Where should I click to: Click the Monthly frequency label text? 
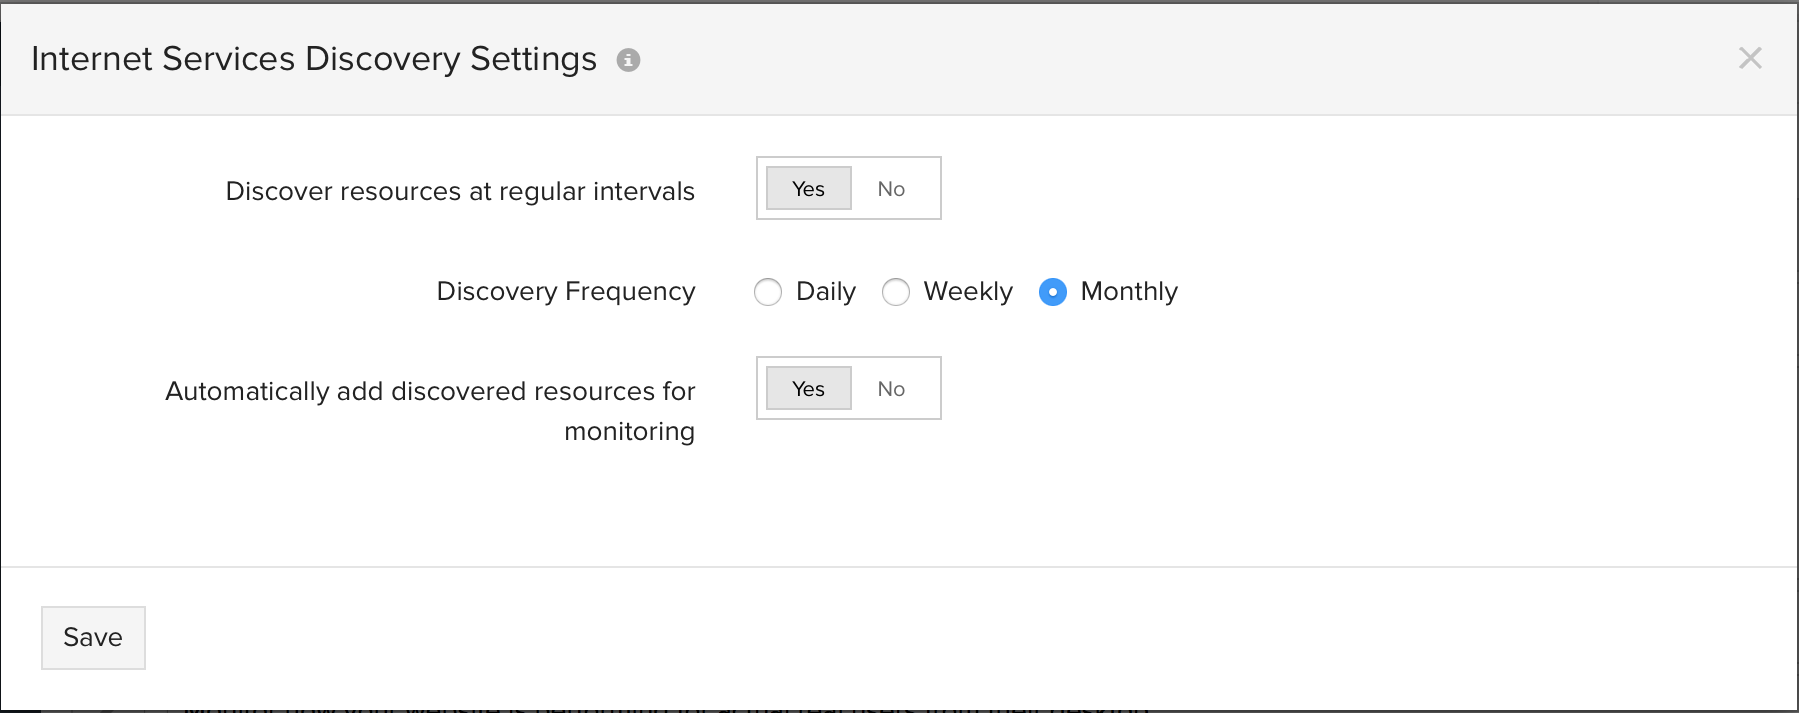(x=1129, y=292)
